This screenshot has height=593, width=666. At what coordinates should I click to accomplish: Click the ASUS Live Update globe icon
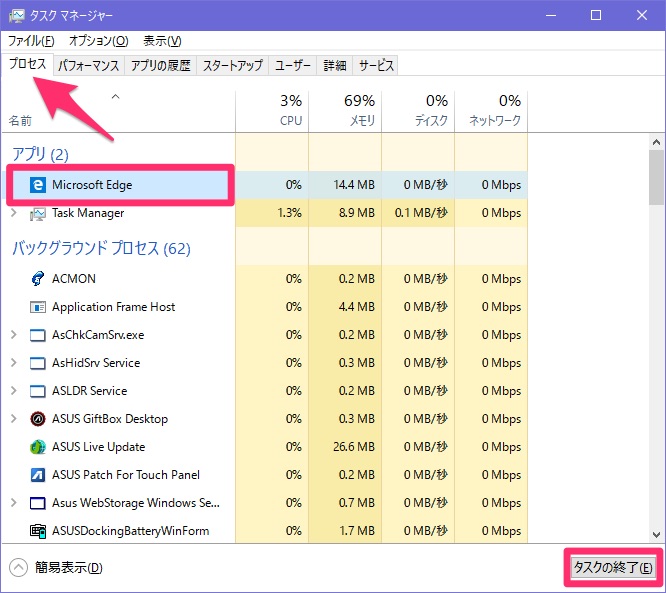[x=38, y=447]
